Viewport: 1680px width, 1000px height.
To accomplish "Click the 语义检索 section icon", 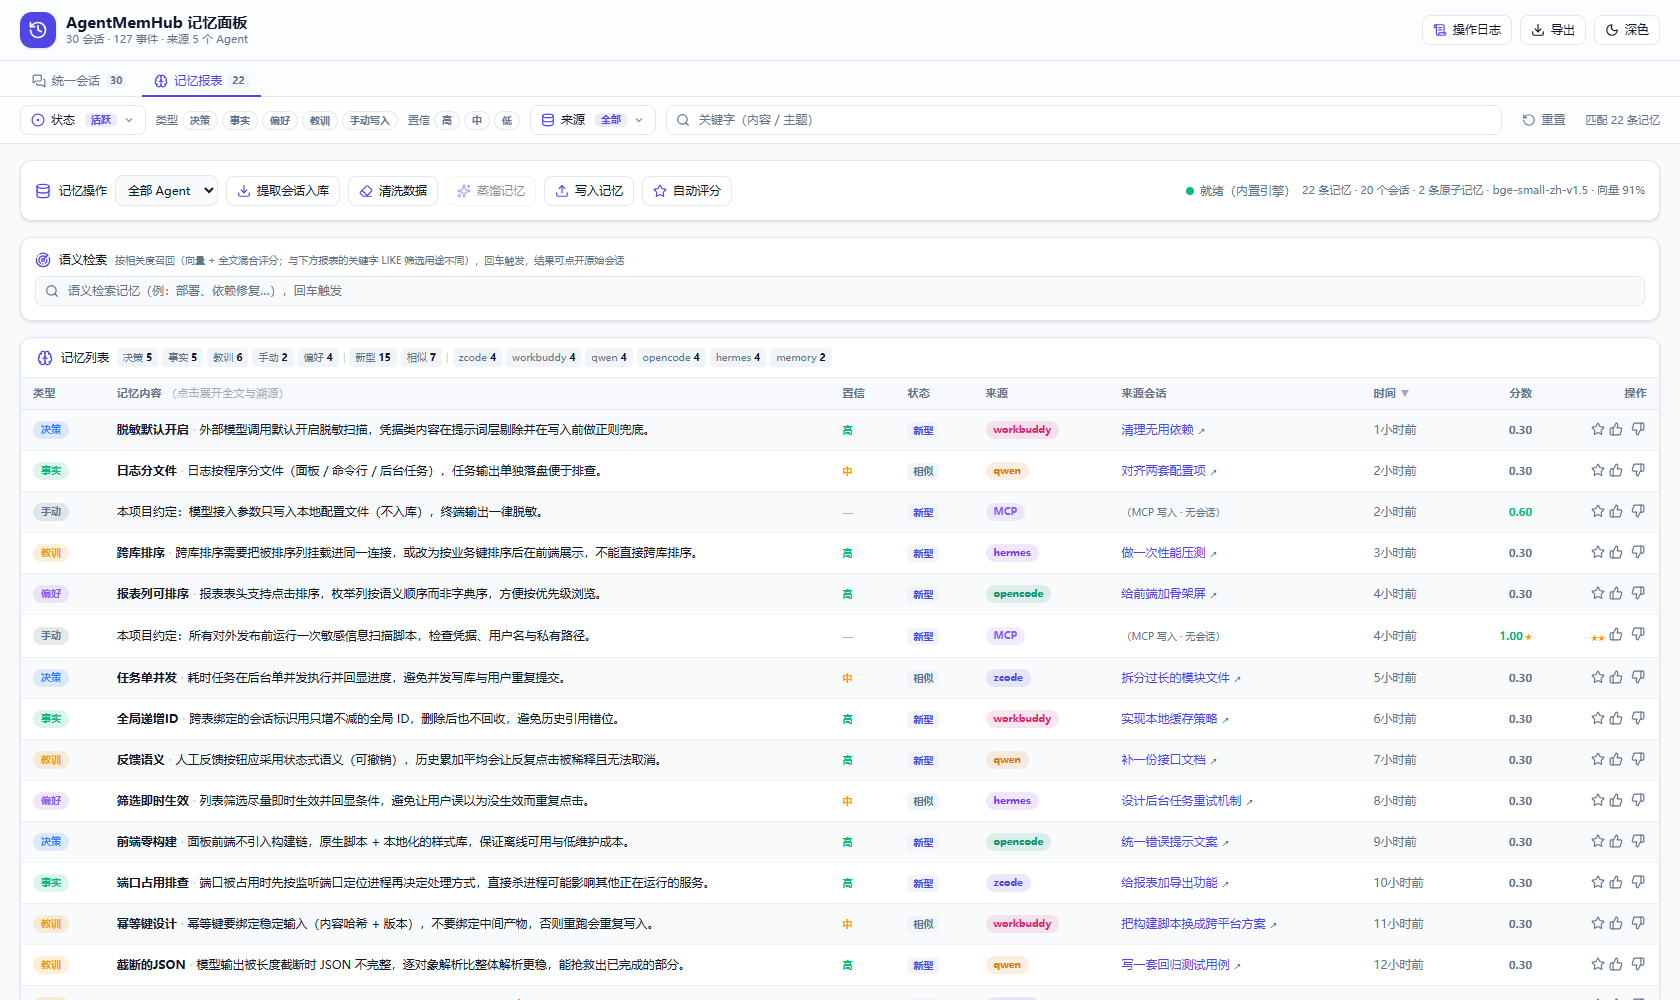I will tap(43, 260).
